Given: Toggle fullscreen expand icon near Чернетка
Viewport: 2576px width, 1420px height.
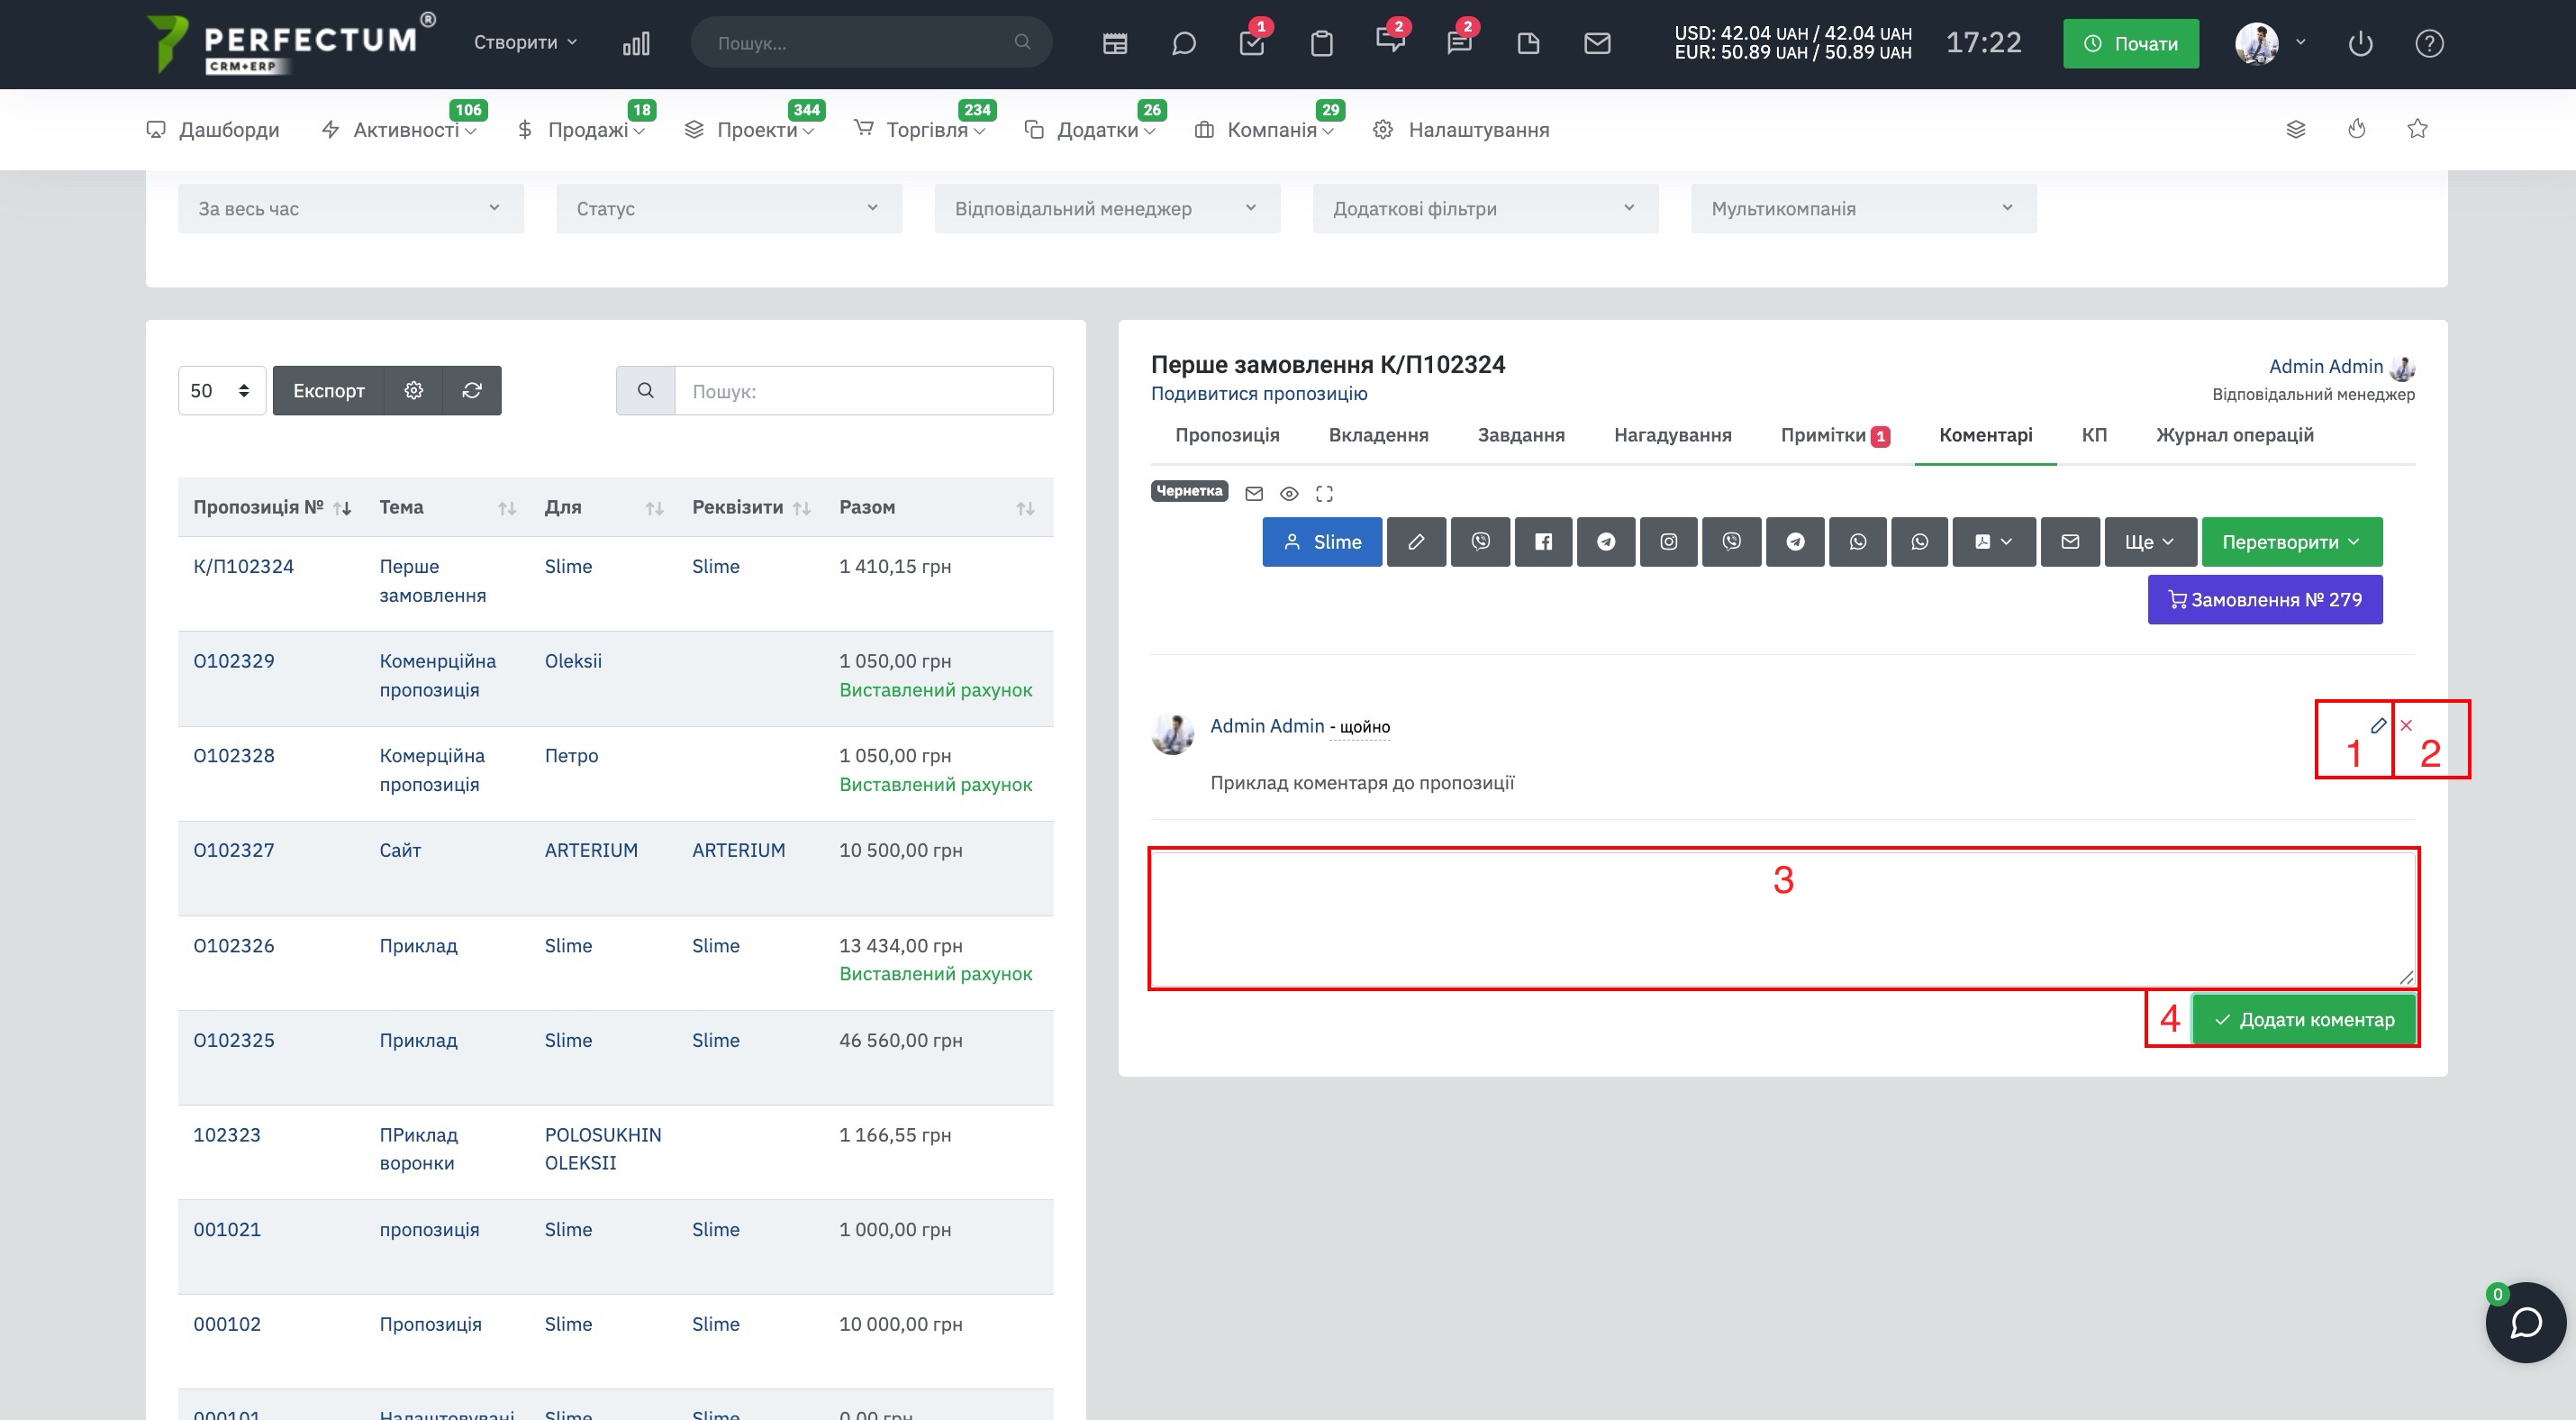Looking at the screenshot, I should 1324,493.
